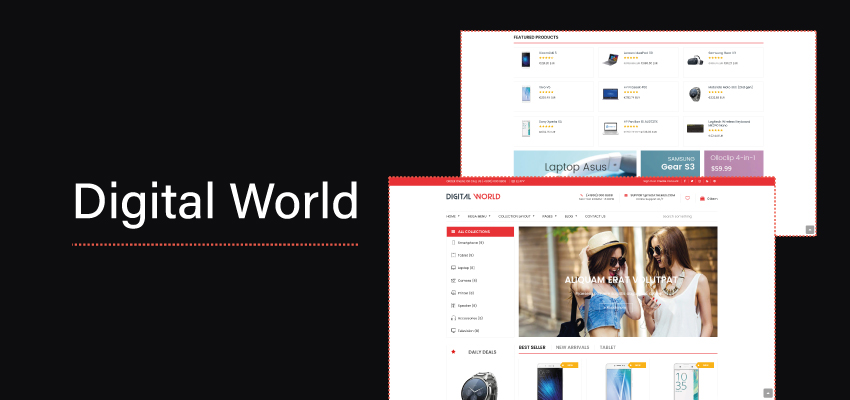Switch to the Tablet tab

coord(607,347)
